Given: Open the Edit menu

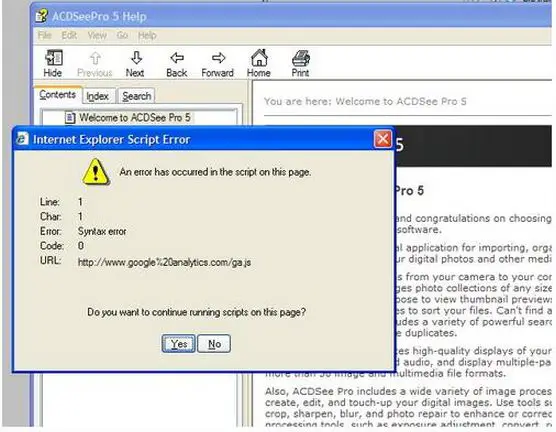Looking at the screenshot, I should (x=69, y=35).
